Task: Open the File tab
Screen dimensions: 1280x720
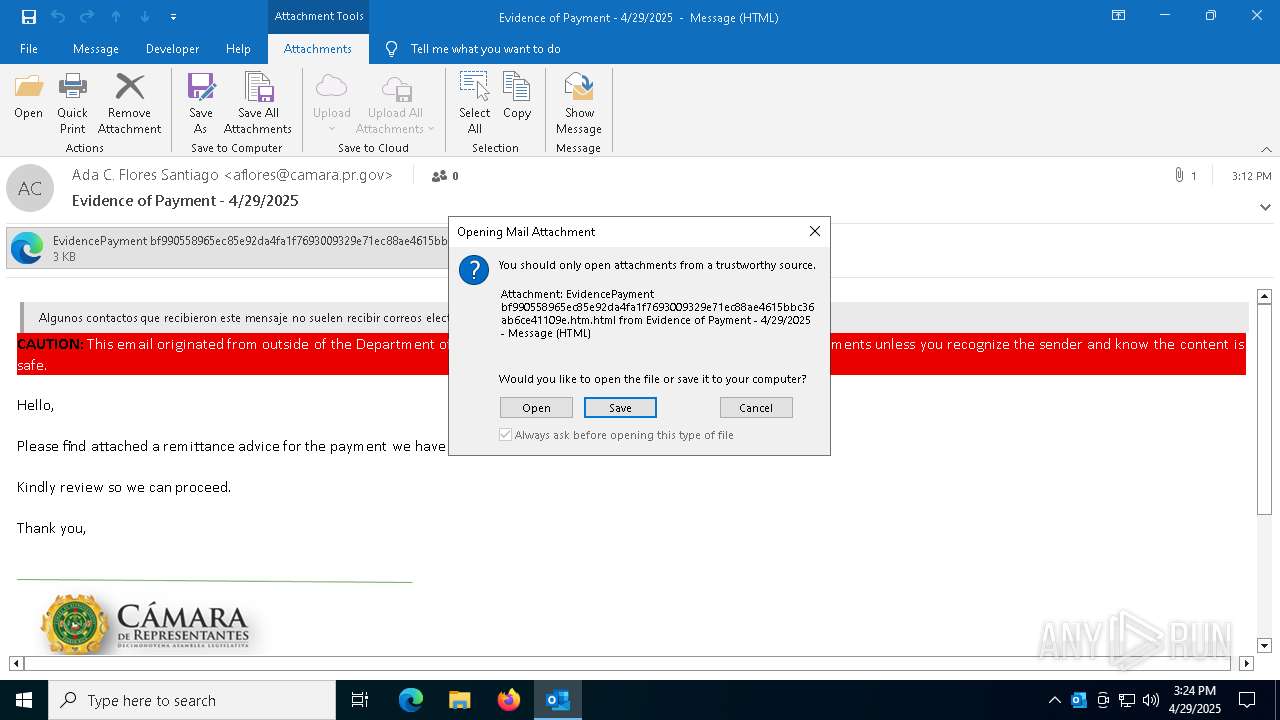Action: click(29, 49)
